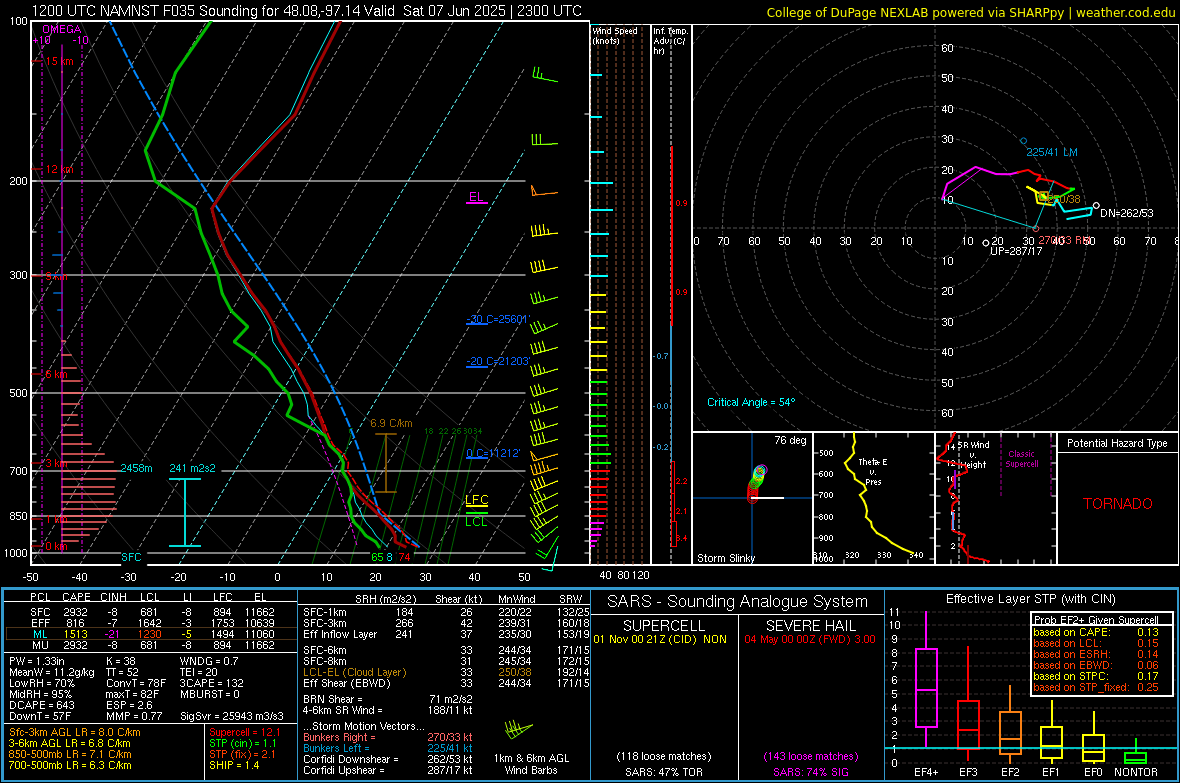Click the EF1 axis label
This screenshot has height=783, width=1180.
[1051, 772]
